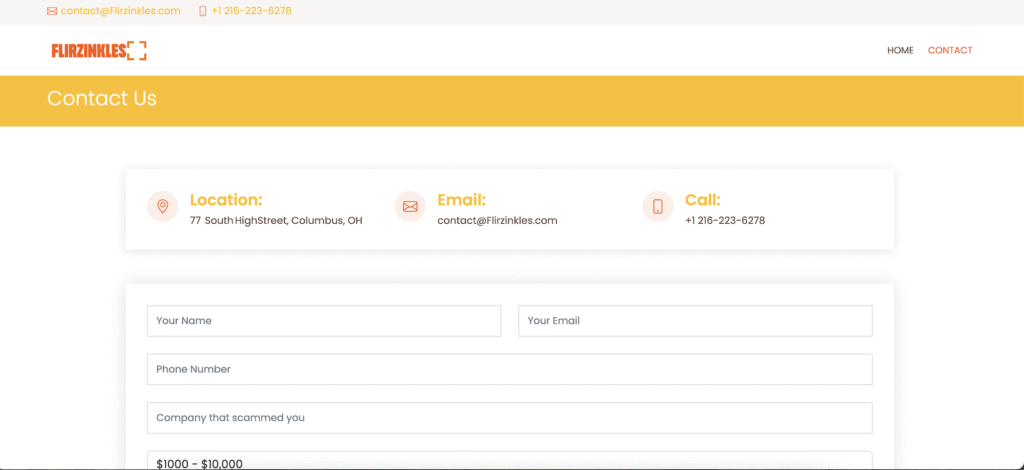Click the email address in the top bar
Viewport: 1024px width, 470px height.
click(x=120, y=11)
